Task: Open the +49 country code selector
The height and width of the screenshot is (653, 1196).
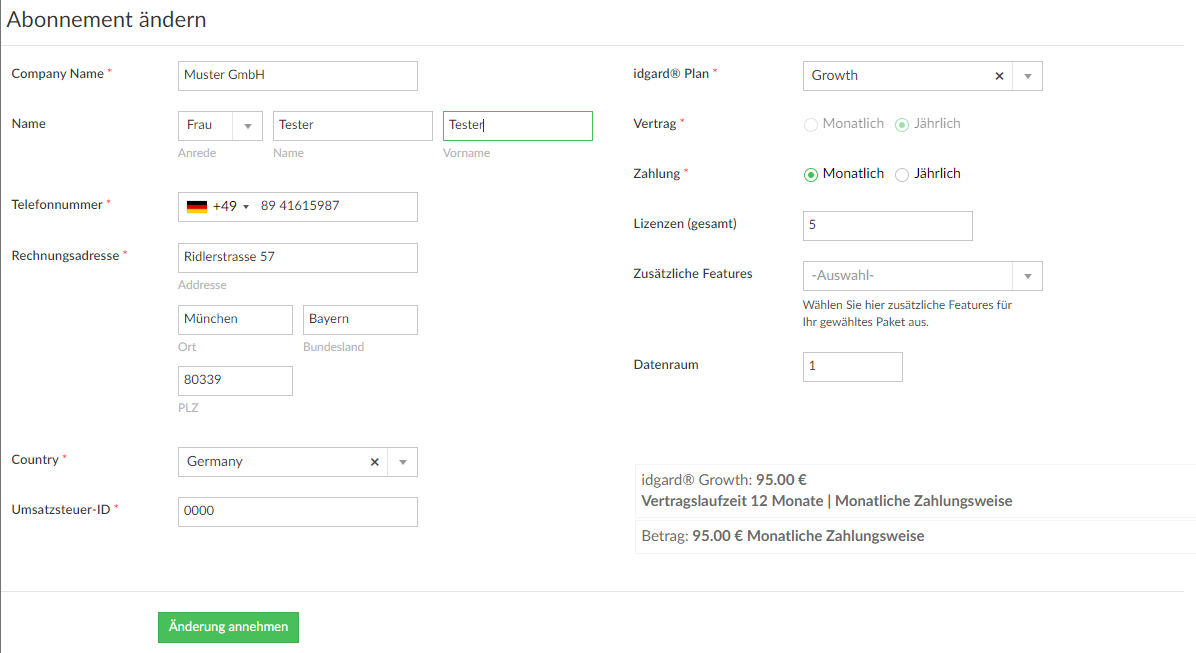Action: click(x=230, y=207)
